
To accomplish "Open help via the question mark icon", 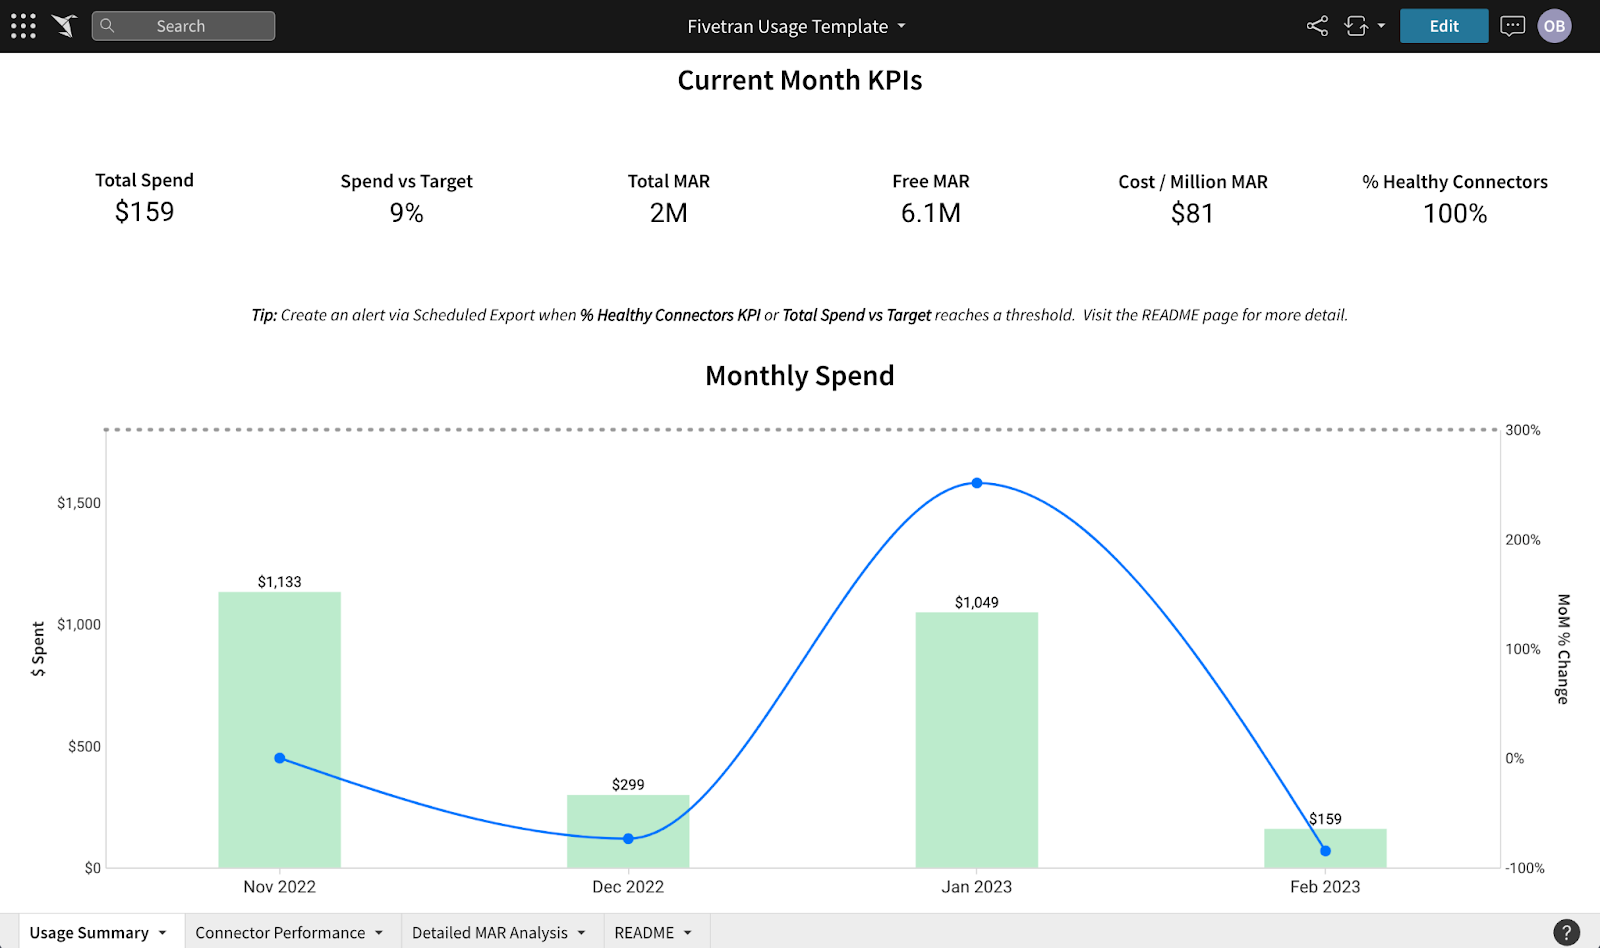I will coord(1566,930).
